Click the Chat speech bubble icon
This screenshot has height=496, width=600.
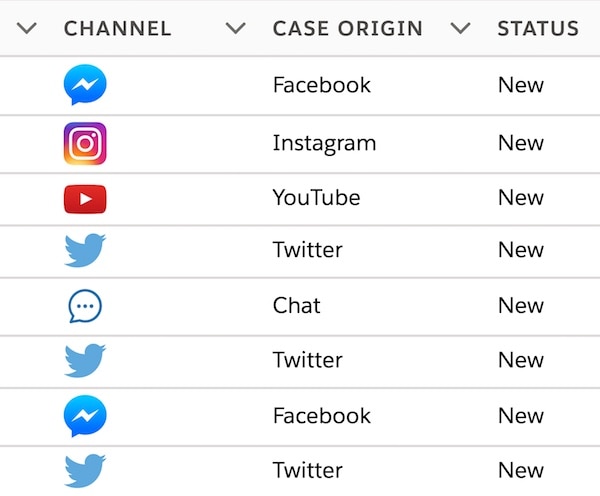click(85, 306)
